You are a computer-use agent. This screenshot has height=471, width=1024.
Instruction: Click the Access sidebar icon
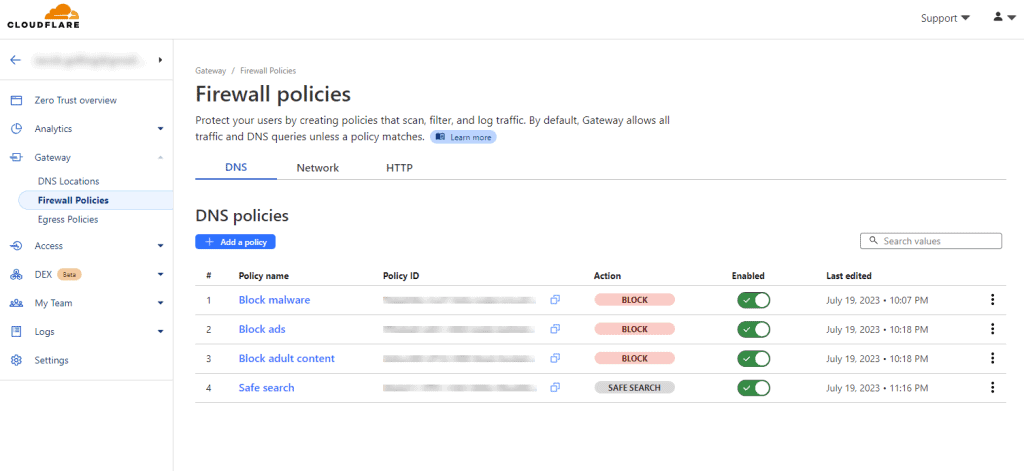click(x=17, y=246)
